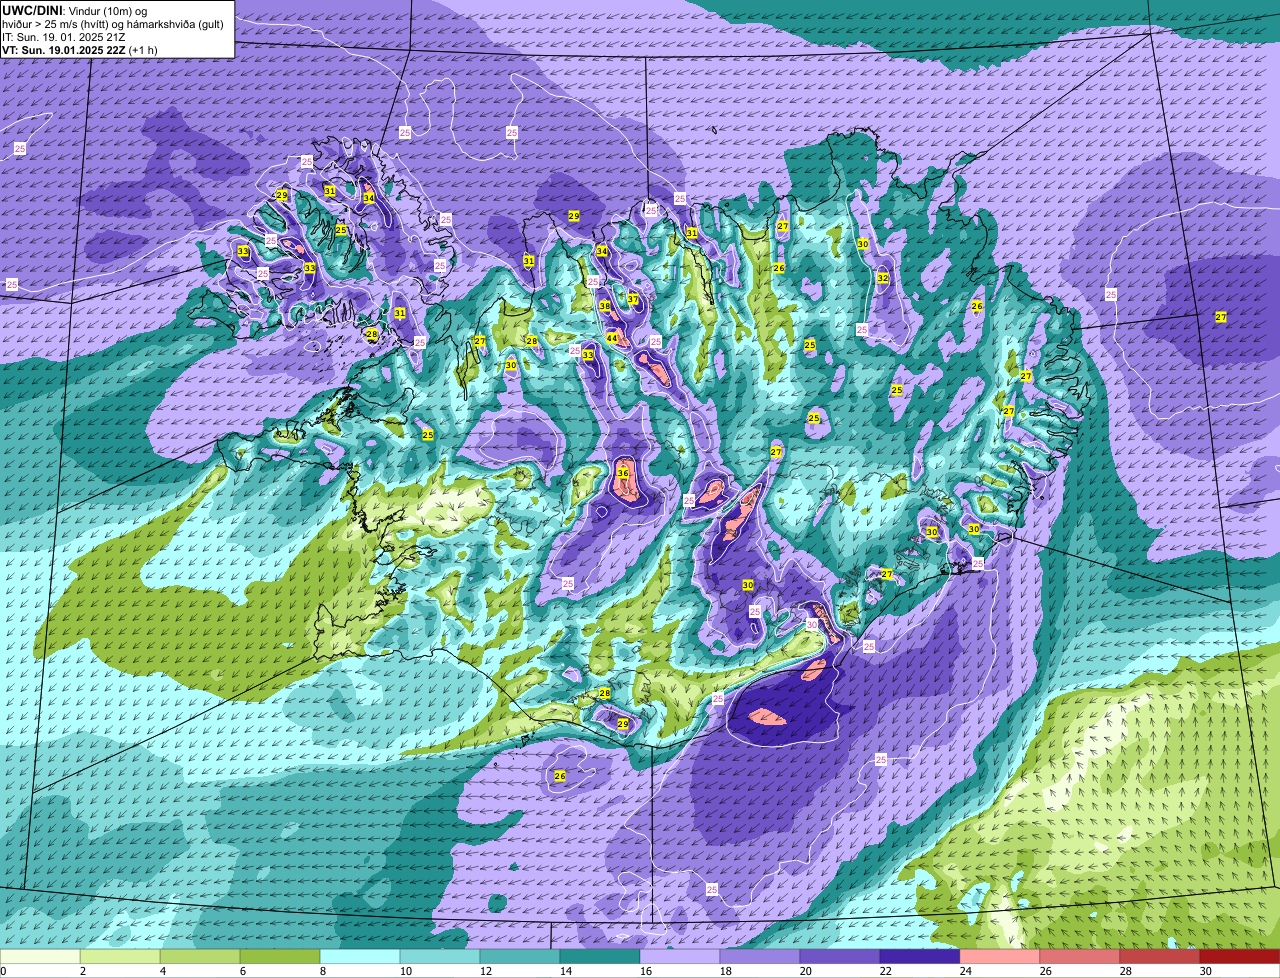The height and width of the screenshot is (978, 1280).
Task: Click the above-30 m/s dark red legend swatch
Action: tap(1240, 957)
